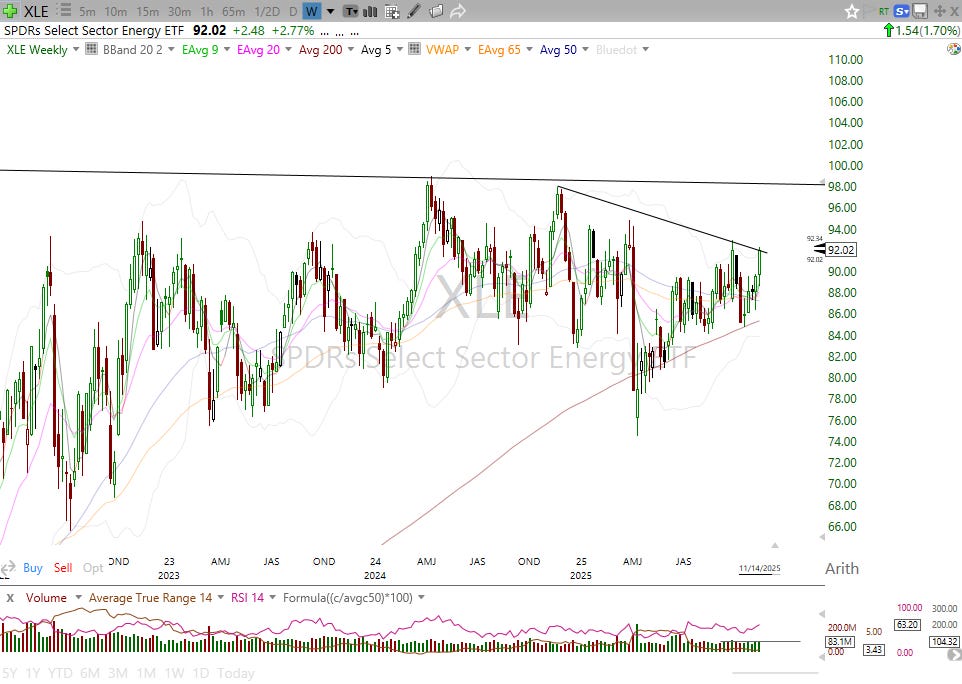Open the Formula((c/avgc50)*100) dropdown

point(421,598)
